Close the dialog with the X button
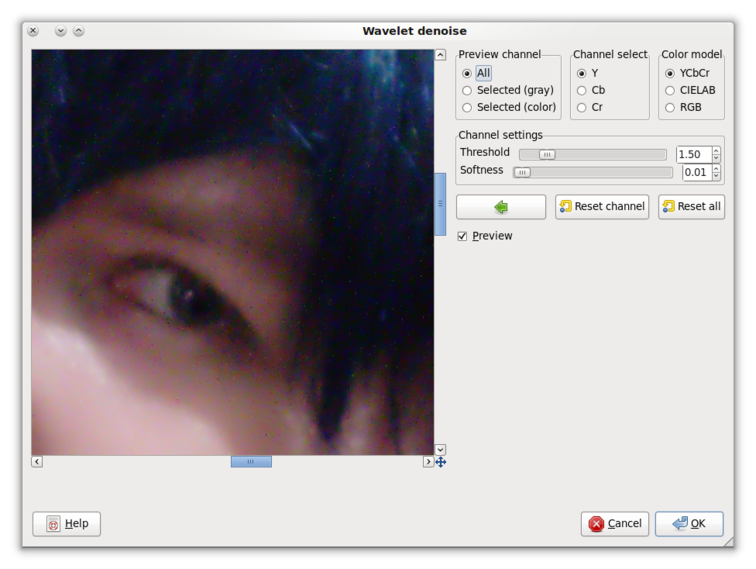The width and height of the screenshot is (756, 569). coord(33,31)
